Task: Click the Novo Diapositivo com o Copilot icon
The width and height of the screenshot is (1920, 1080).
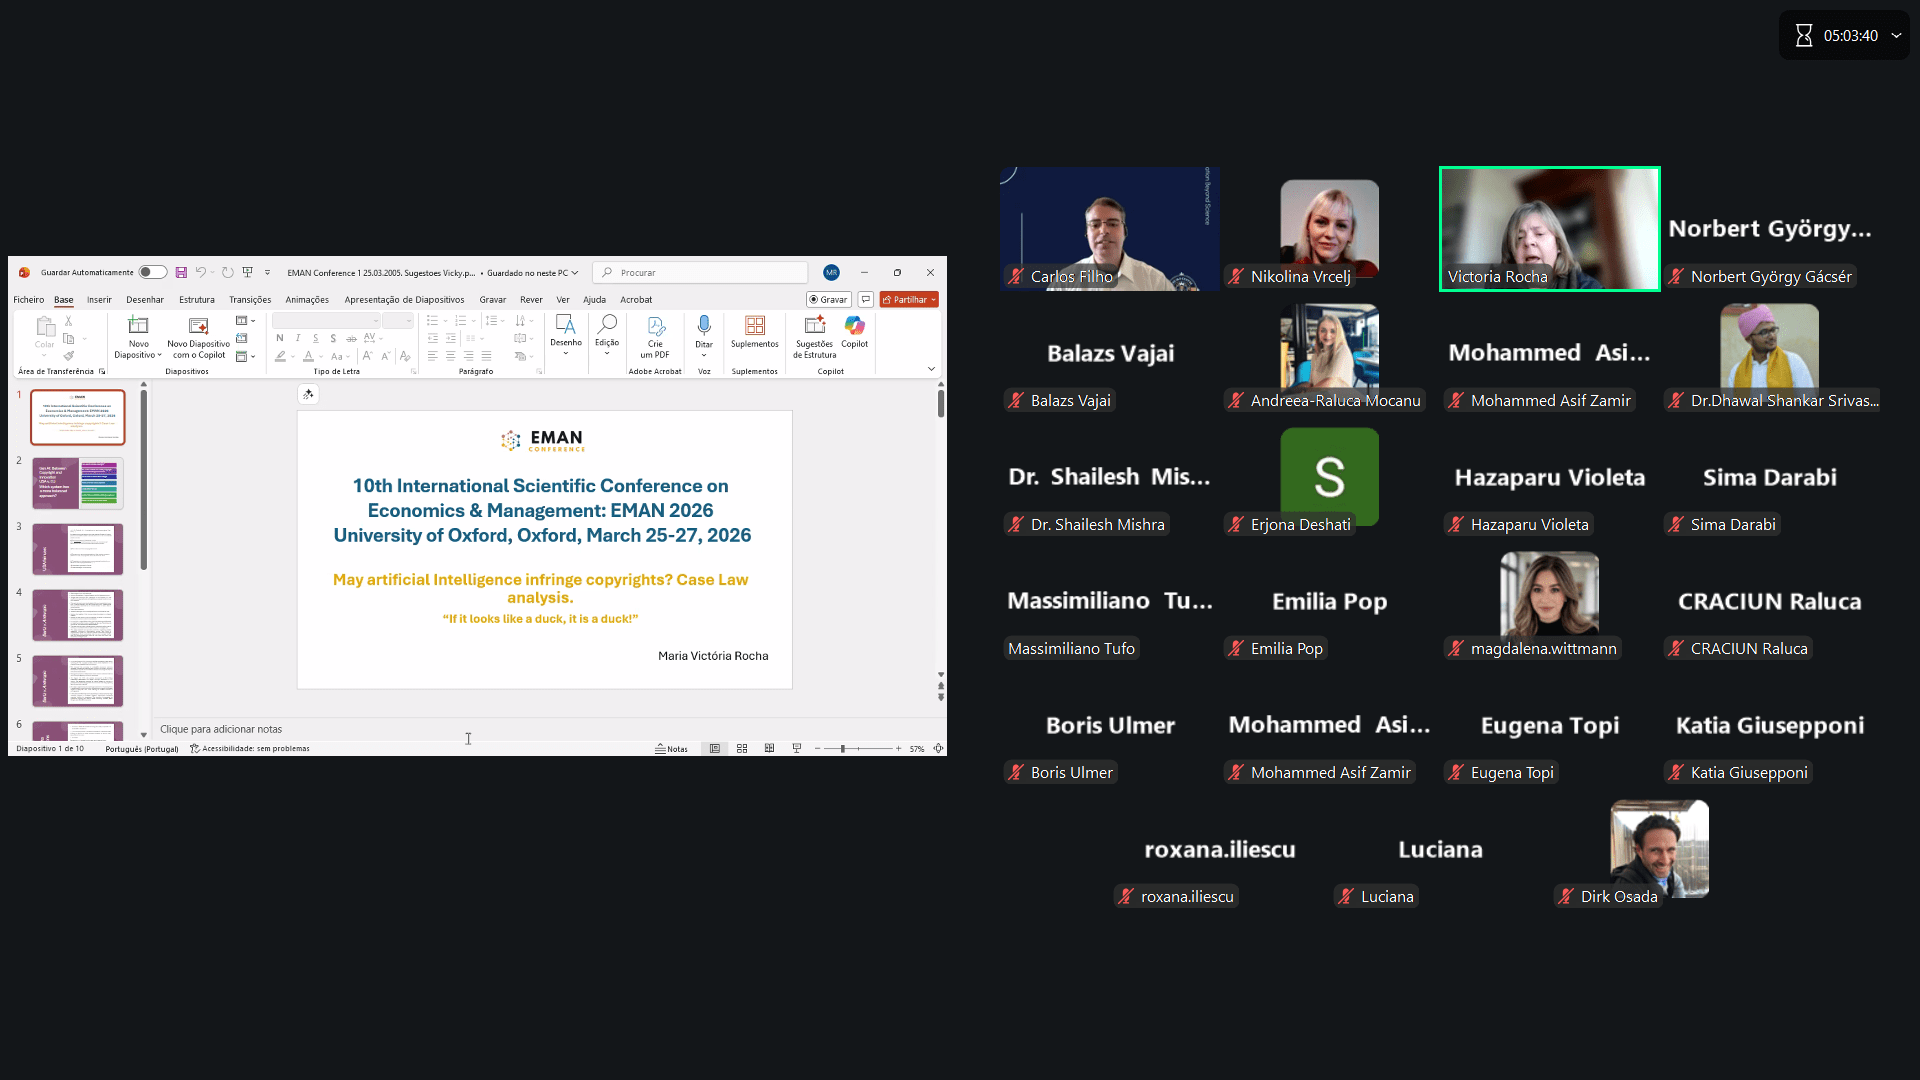Action: pyautogui.click(x=198, y=326)
